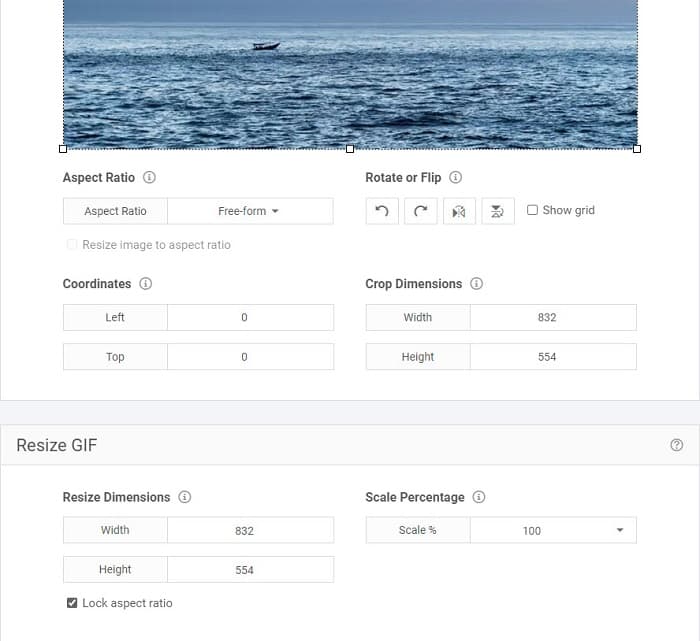Expand the Scale % dropdown arrow
The image size is (700, 641).
click(619, 530)
